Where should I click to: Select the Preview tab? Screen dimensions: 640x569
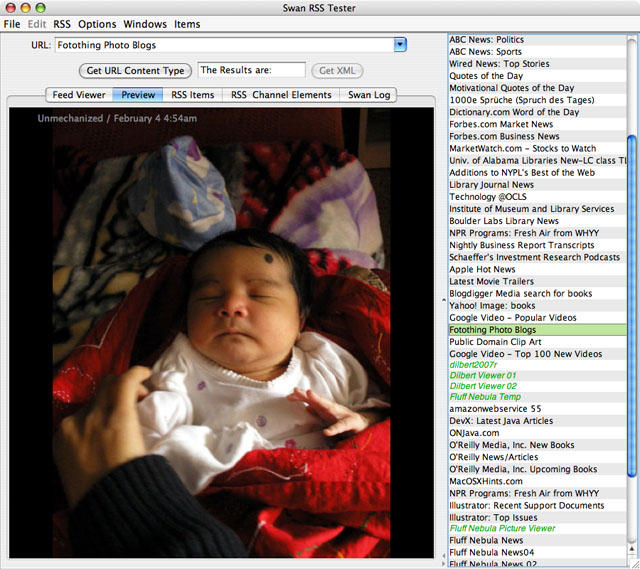pos(138,95)
